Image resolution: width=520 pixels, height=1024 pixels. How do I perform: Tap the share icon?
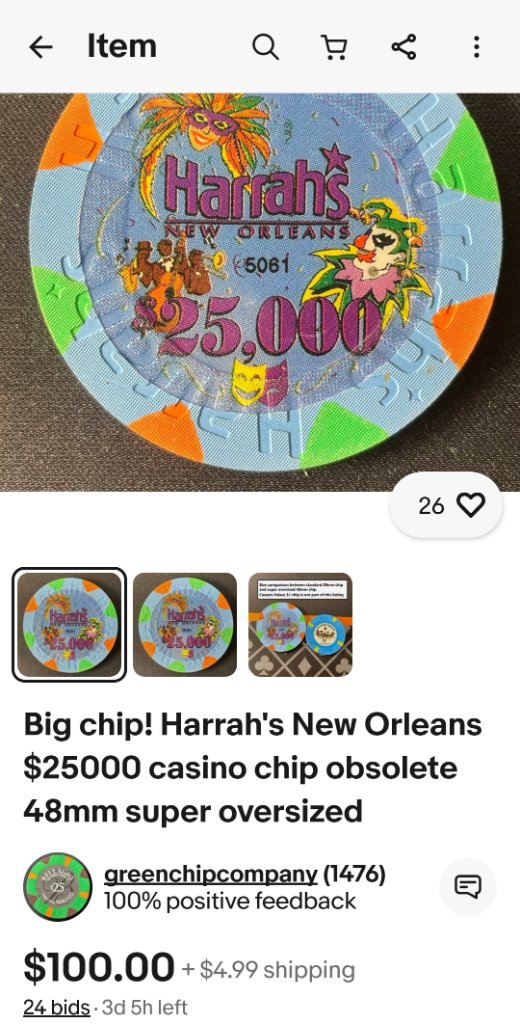point(404,47)
